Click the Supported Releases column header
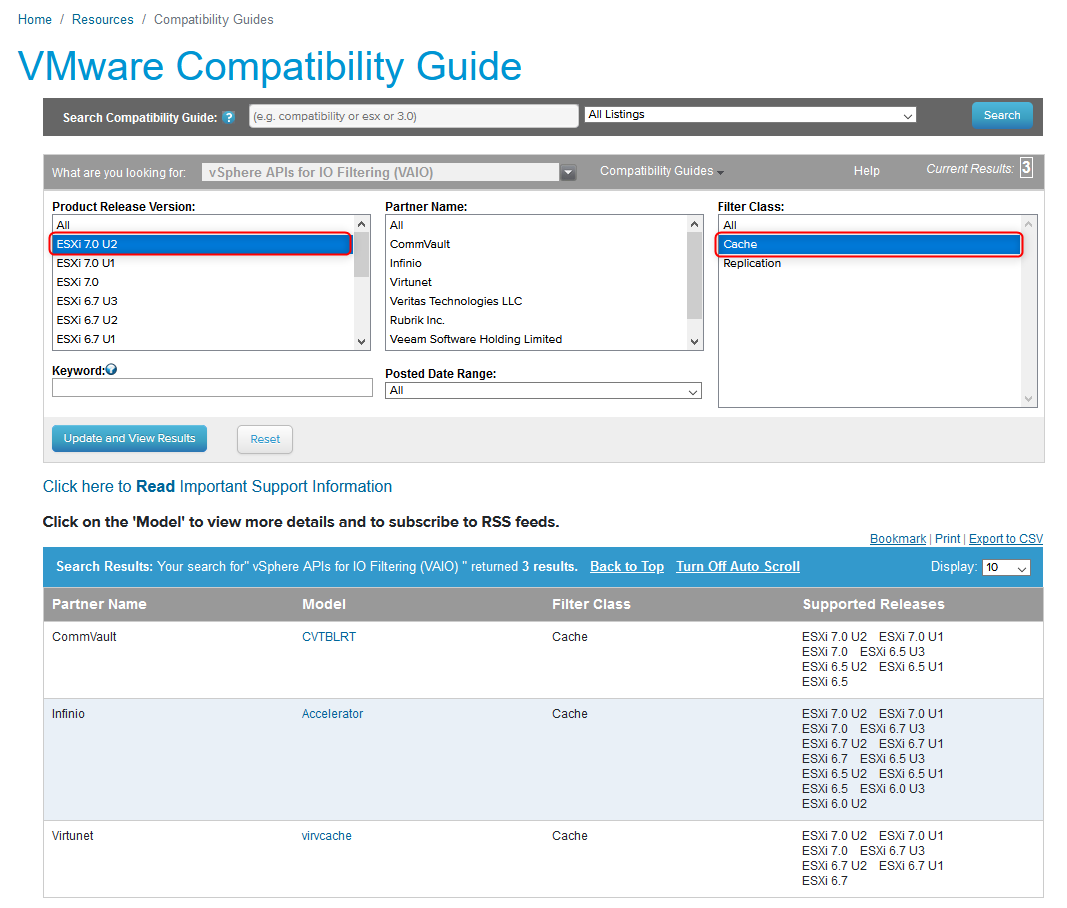Screen dimensions: 1067x908 point(874,604)
